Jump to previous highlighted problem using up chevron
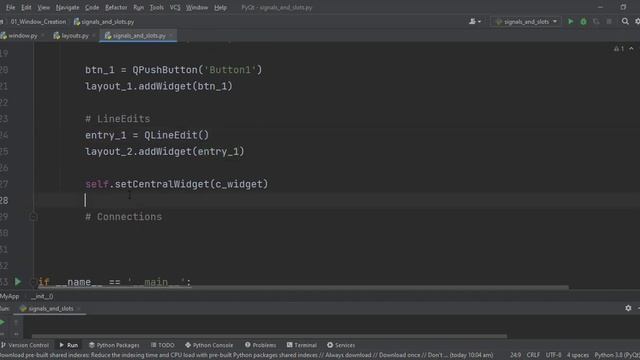Viewport: 640px width, 360px height. pyautogui.click(x=631, y=49)
